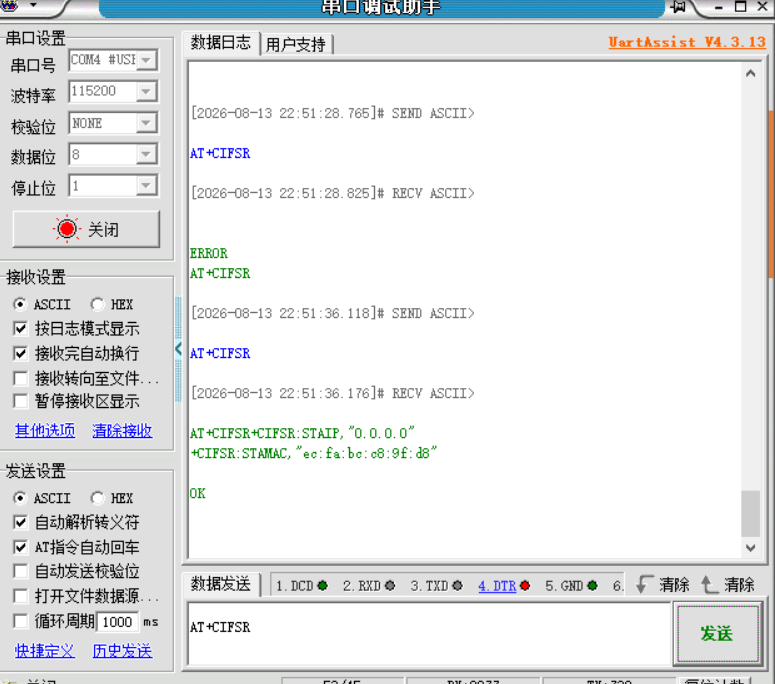Click the 22:51:36.176 RECV ASCII timestamp line
Screen dimensions: 775x684
coord(333,393)
